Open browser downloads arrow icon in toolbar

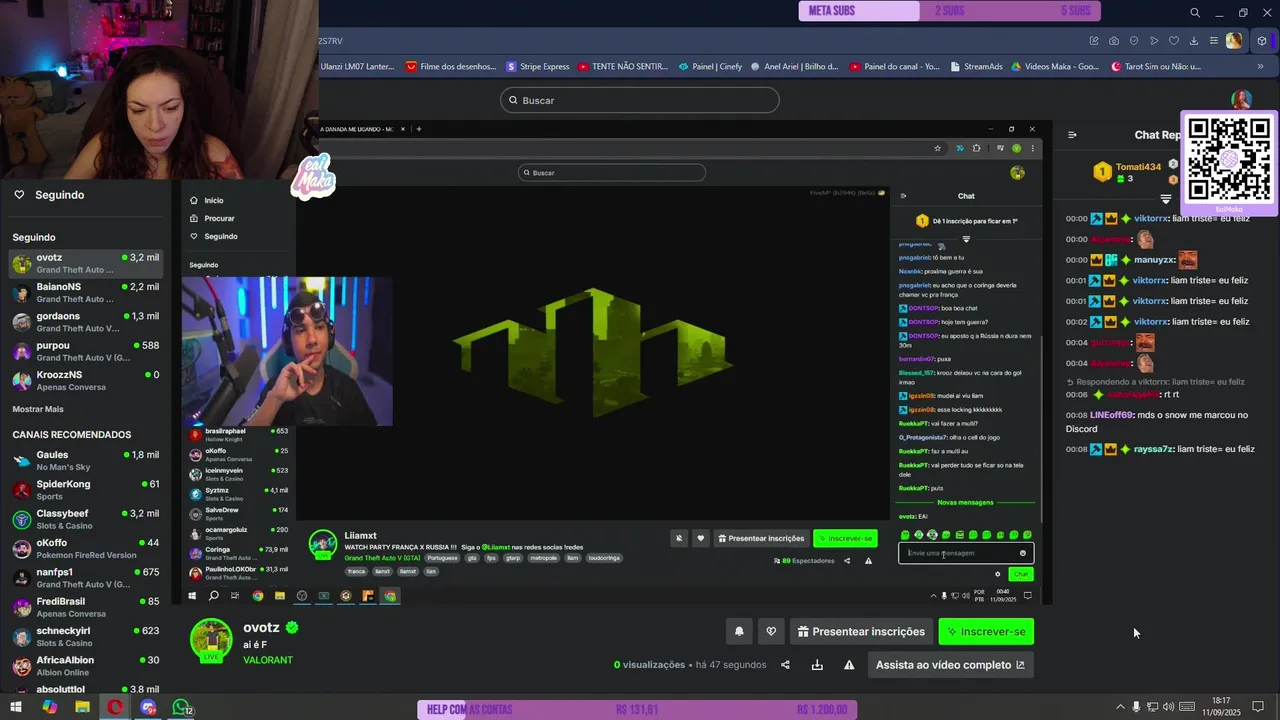pyautogui.click(x=1194, y=41)
